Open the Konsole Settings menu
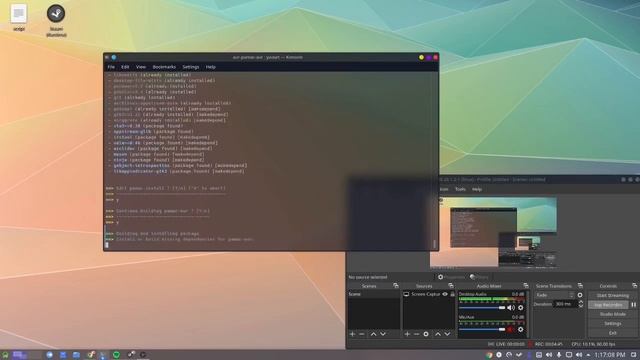This screenshot has height=360, width=640. click(x=191, y=67)
